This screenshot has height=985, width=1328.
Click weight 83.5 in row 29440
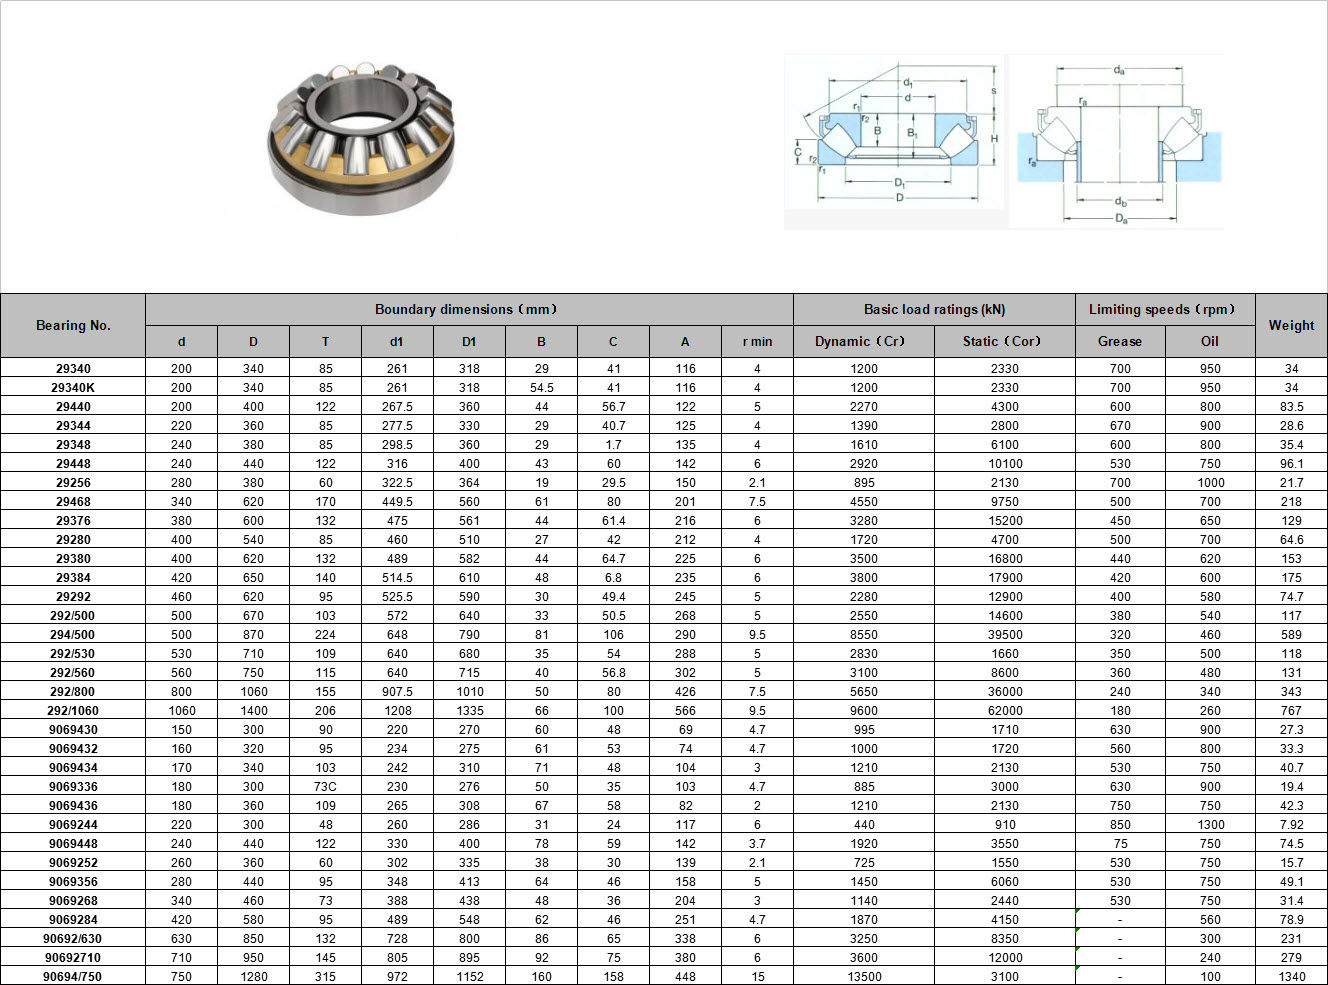[1291, 407]
